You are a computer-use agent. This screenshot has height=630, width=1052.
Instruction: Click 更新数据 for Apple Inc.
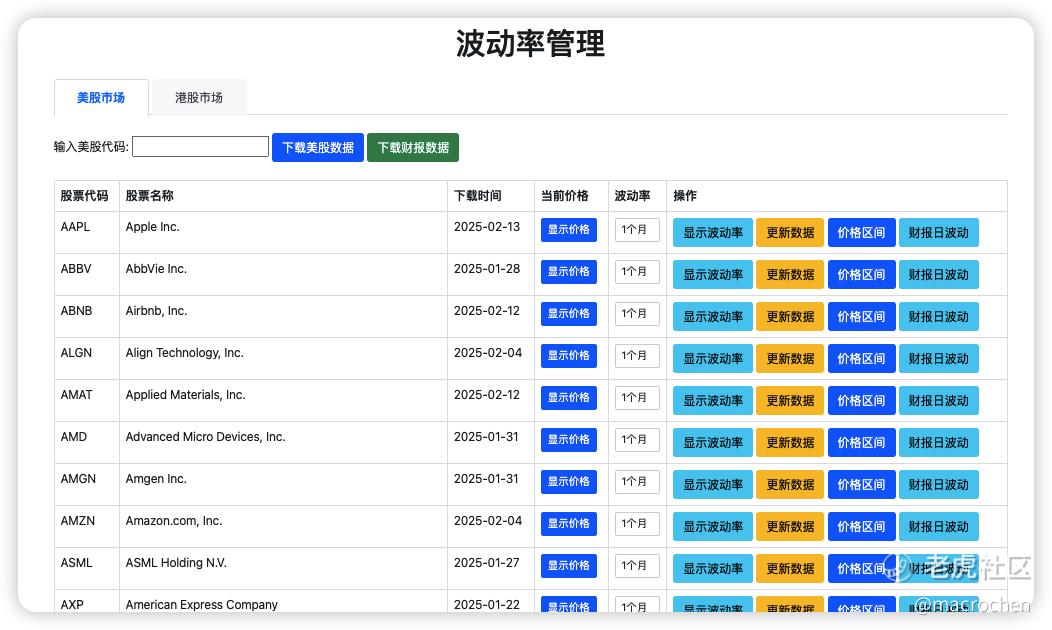point(790,233)
